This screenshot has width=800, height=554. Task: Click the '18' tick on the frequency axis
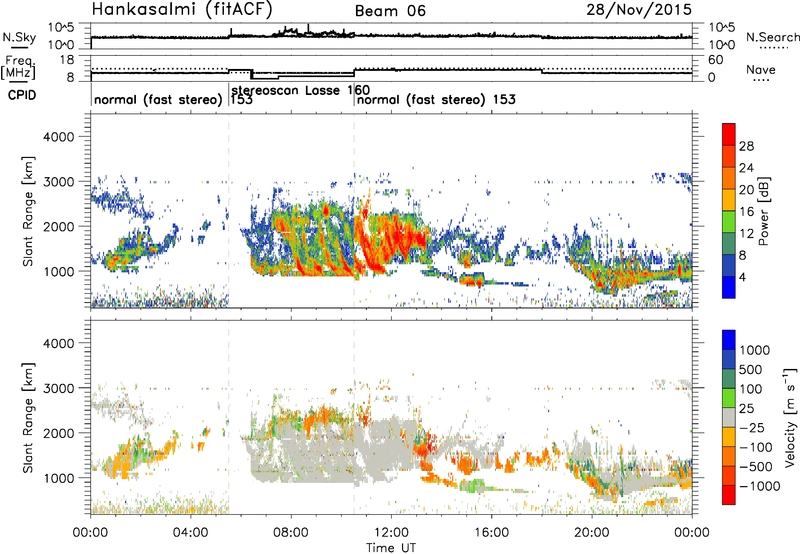[x=67, y=60]
